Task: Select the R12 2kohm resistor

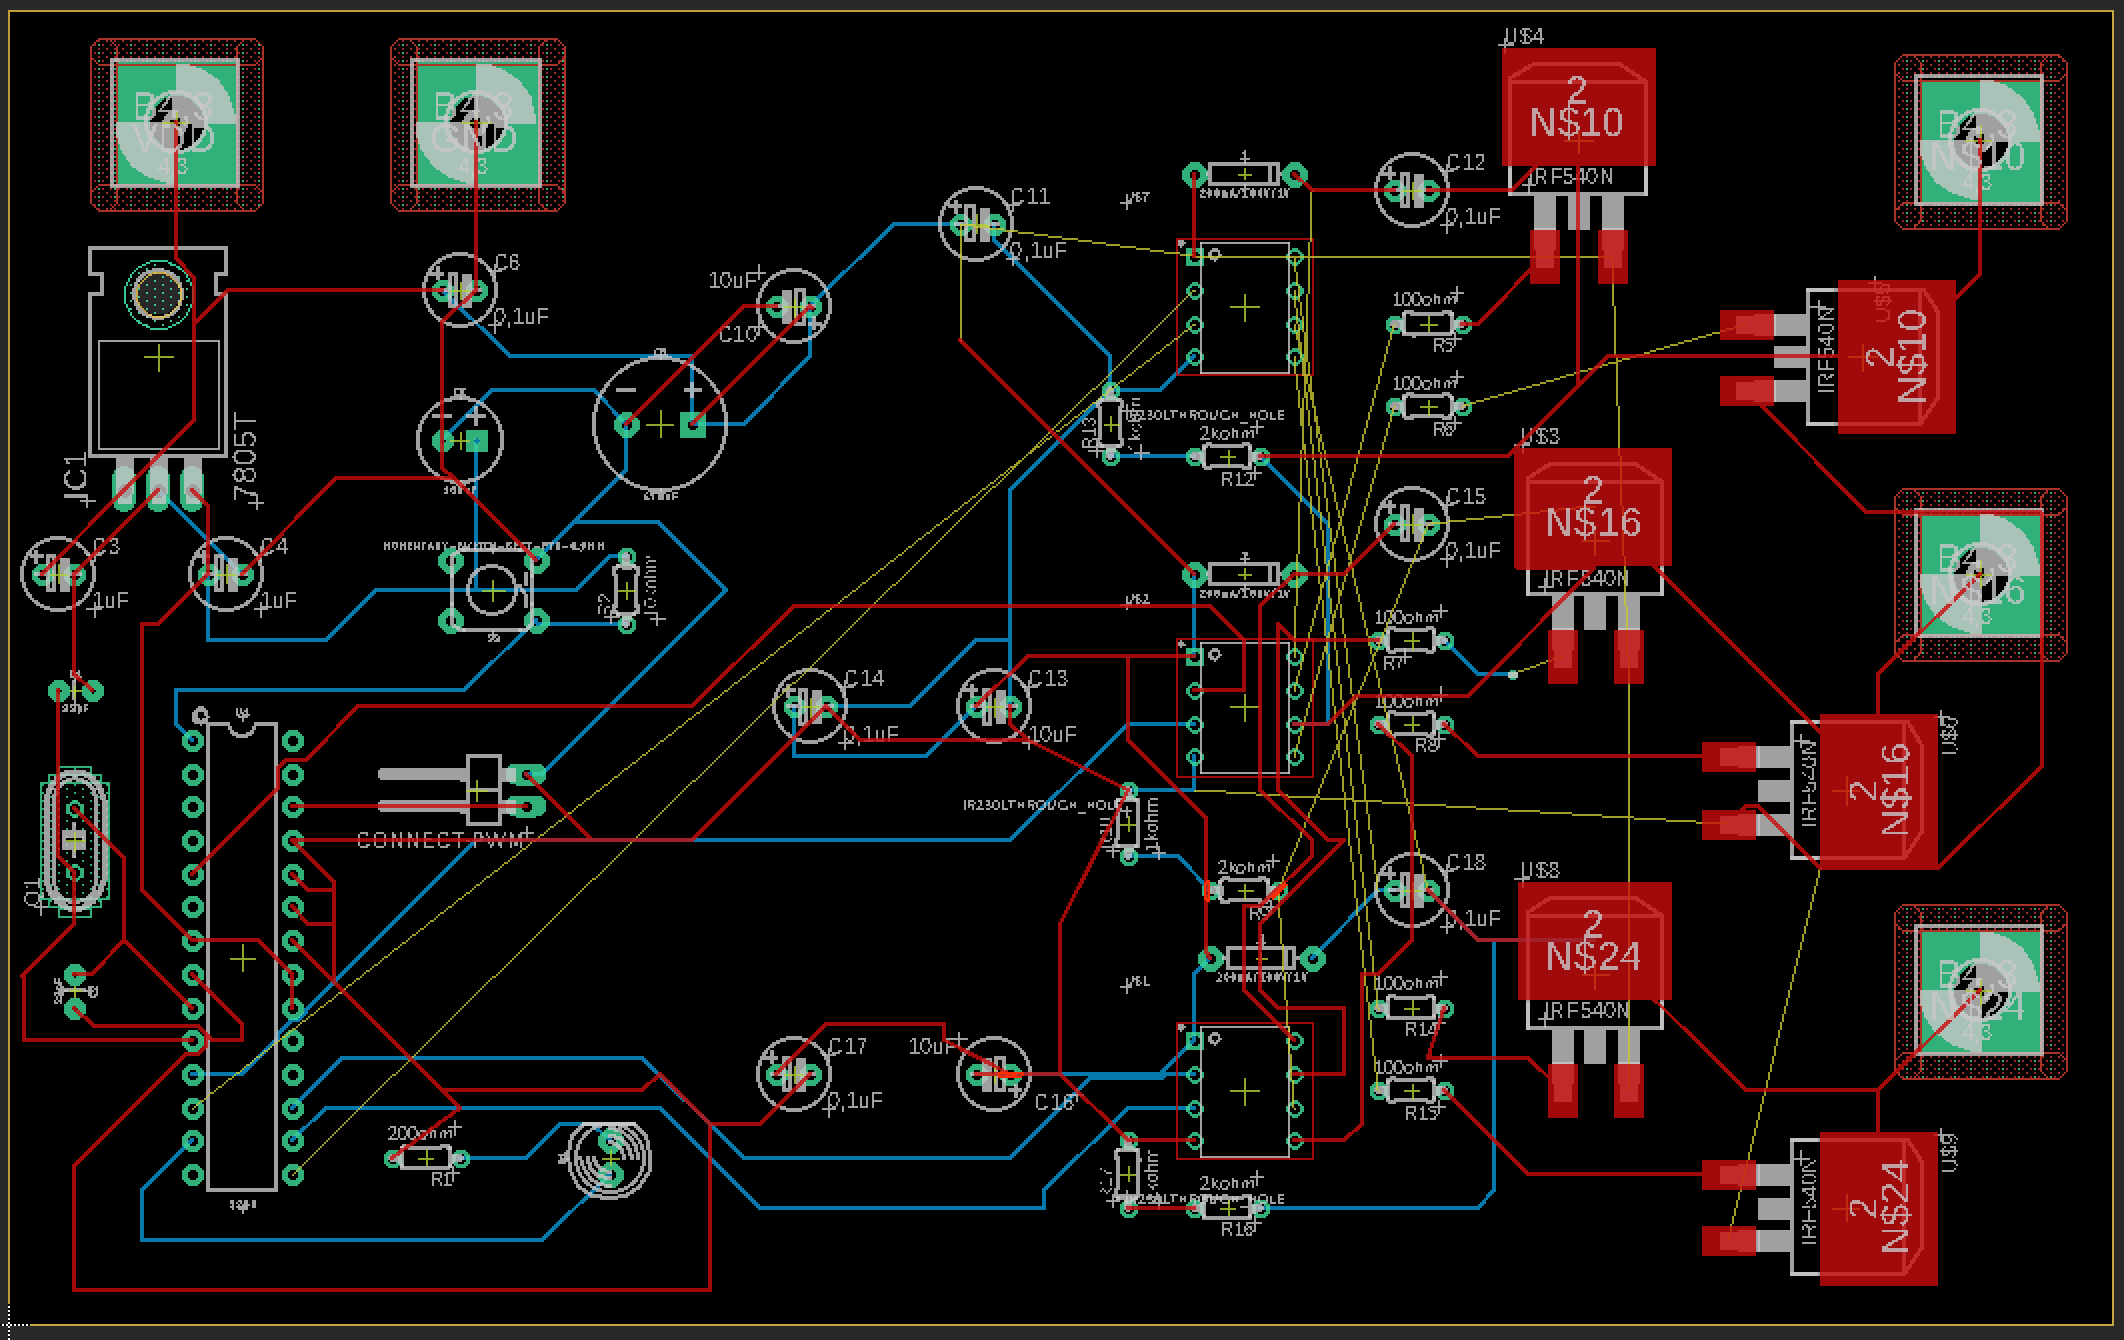Action: [x=1227, y=458]
